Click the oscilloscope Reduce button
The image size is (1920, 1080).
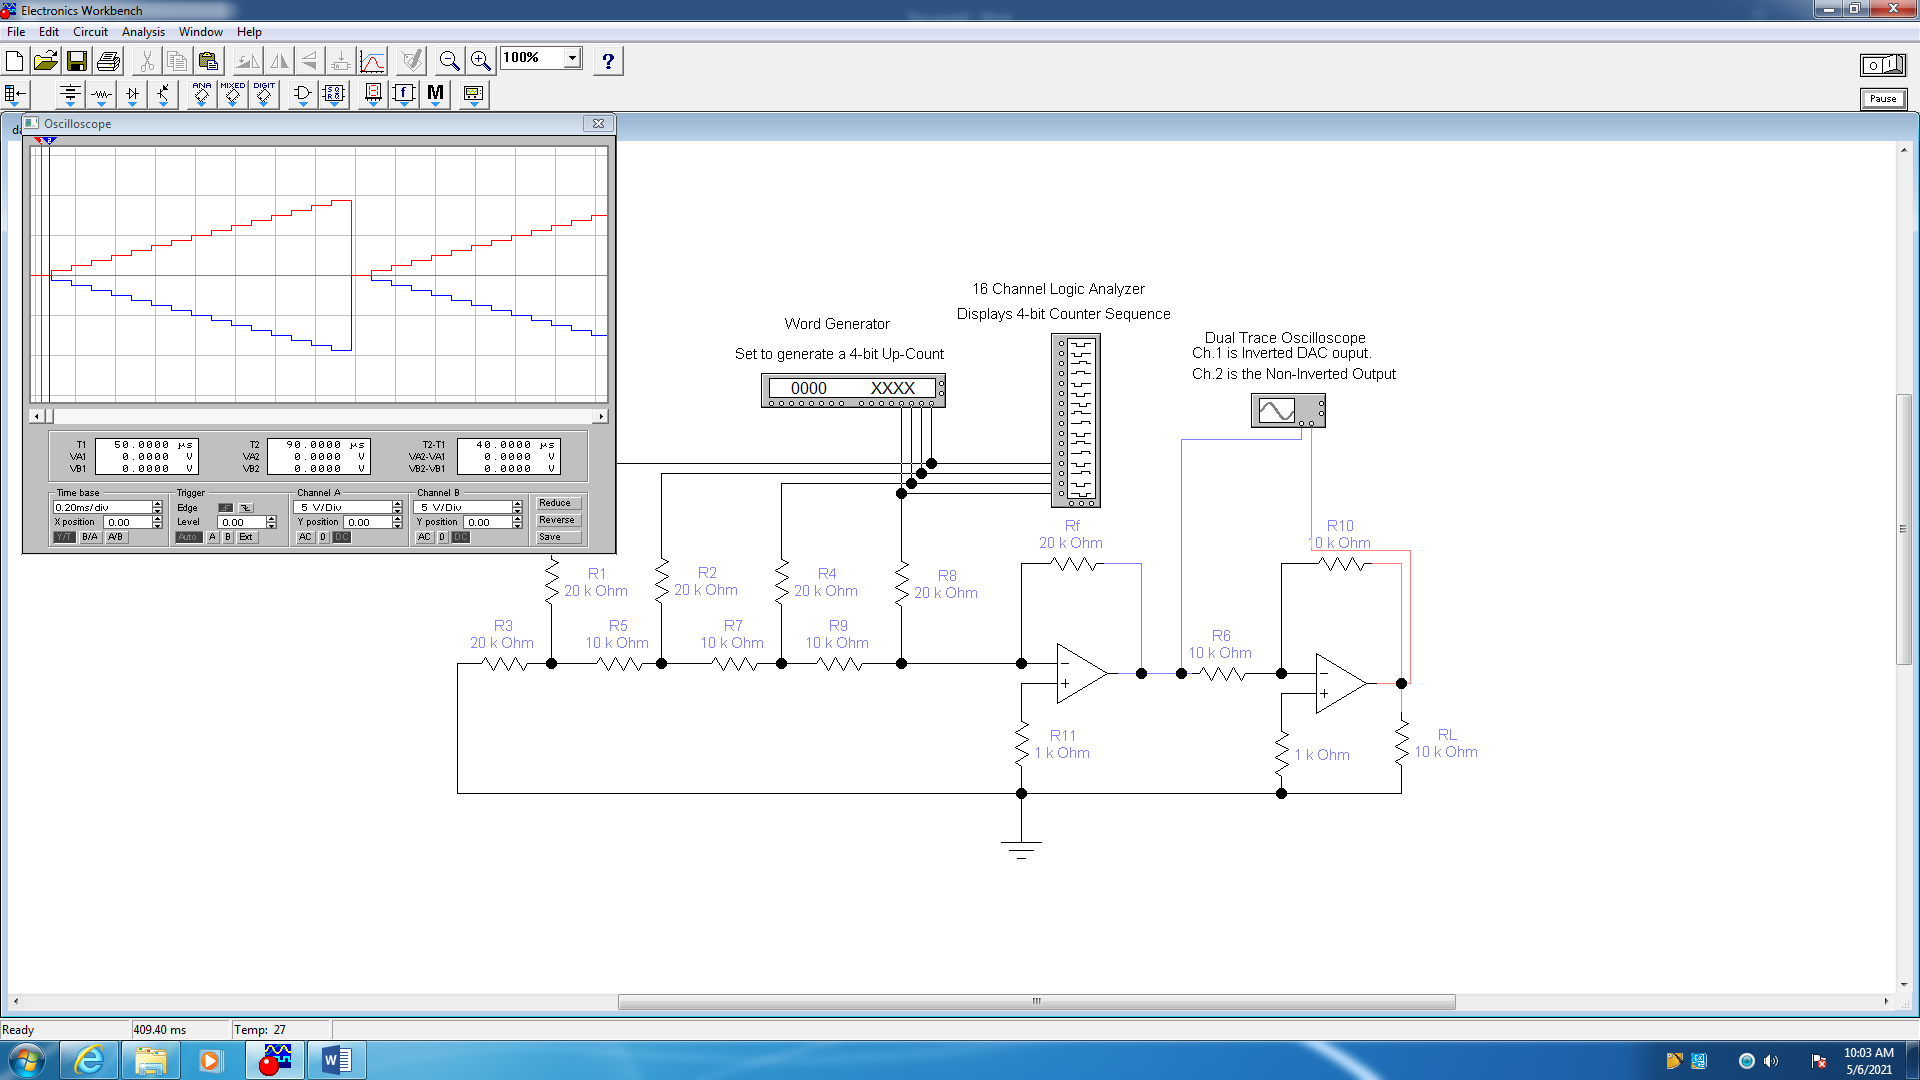[x=557, y=503]
